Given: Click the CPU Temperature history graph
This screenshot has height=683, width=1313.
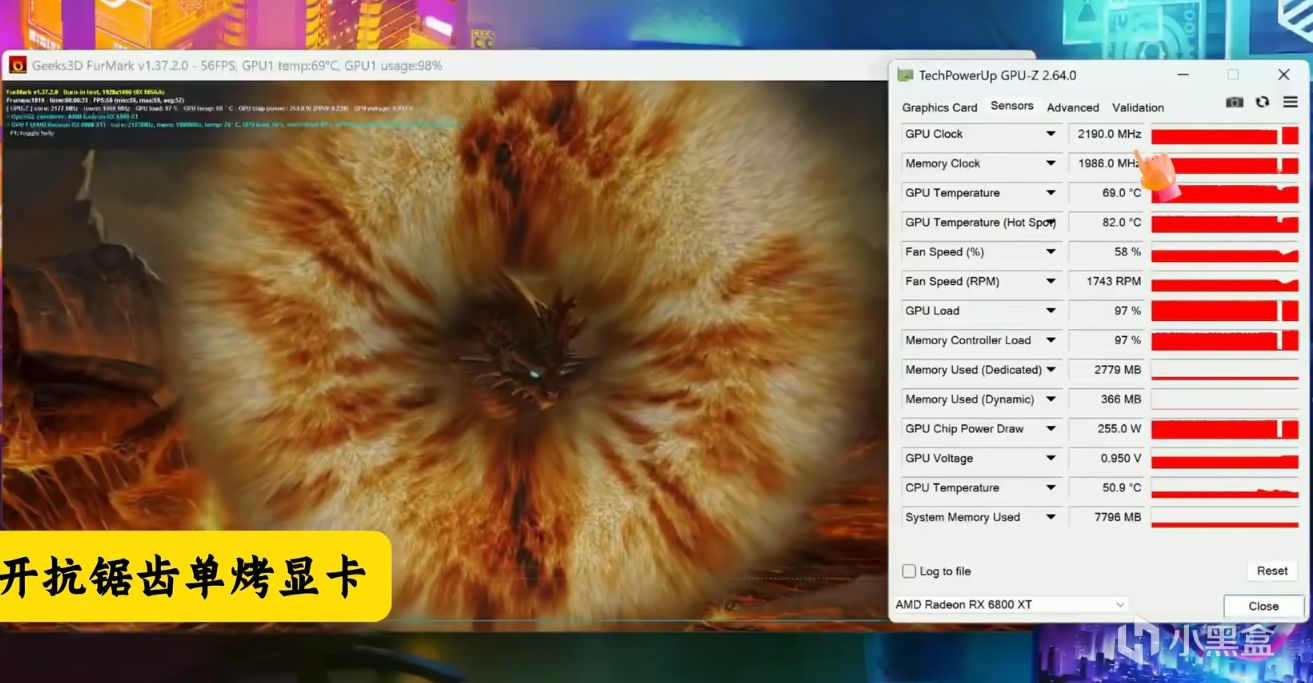Looking at the screenshot, I should tap(1225, 488).
